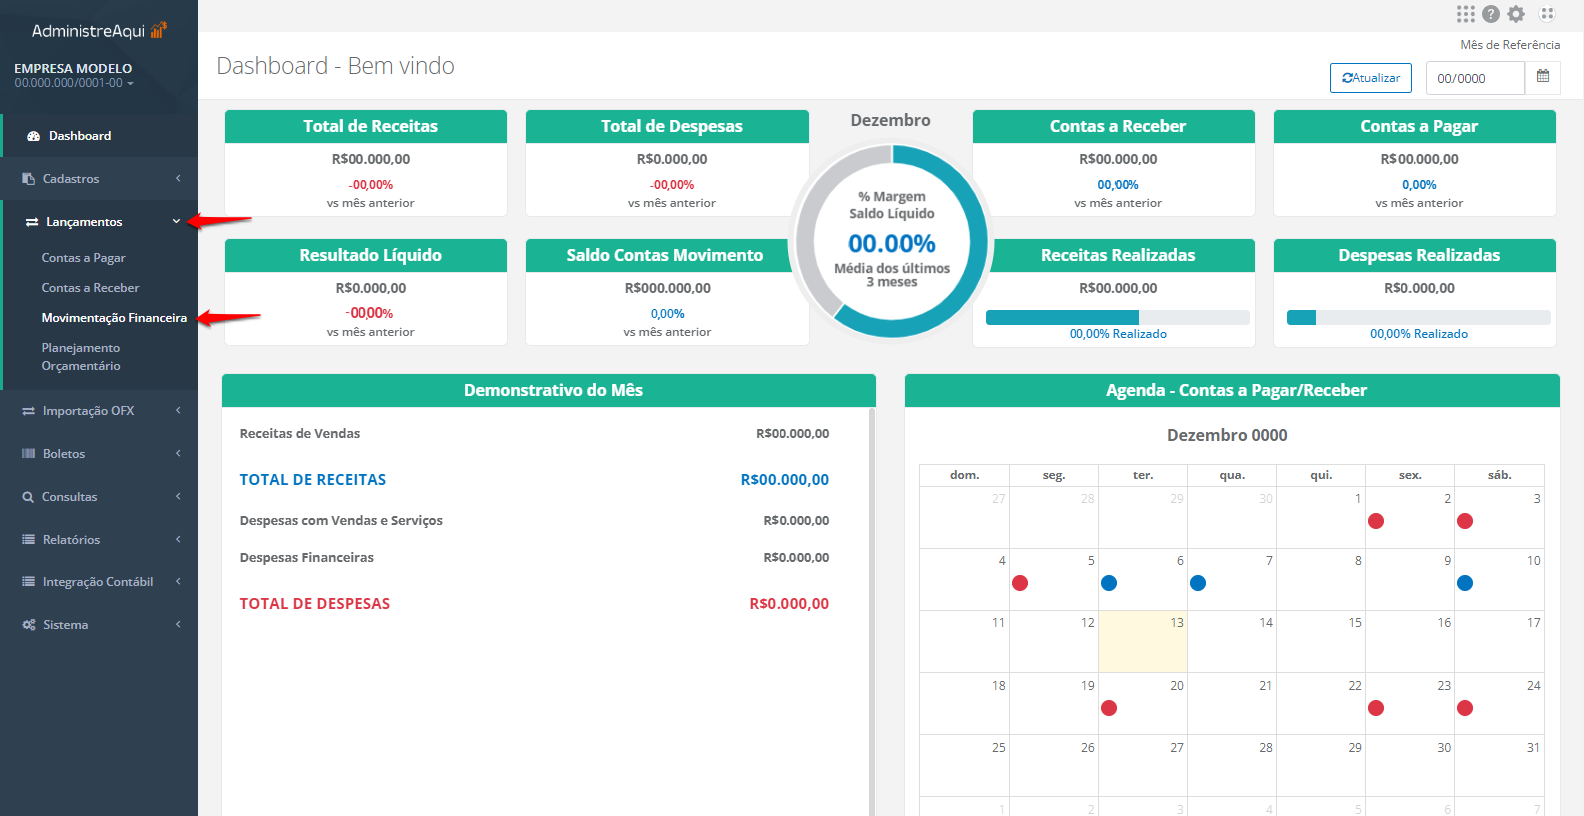The image size is (1584, 816).
Task: Select Contas a Pagar in the sidebar
Action: [83, 258]
